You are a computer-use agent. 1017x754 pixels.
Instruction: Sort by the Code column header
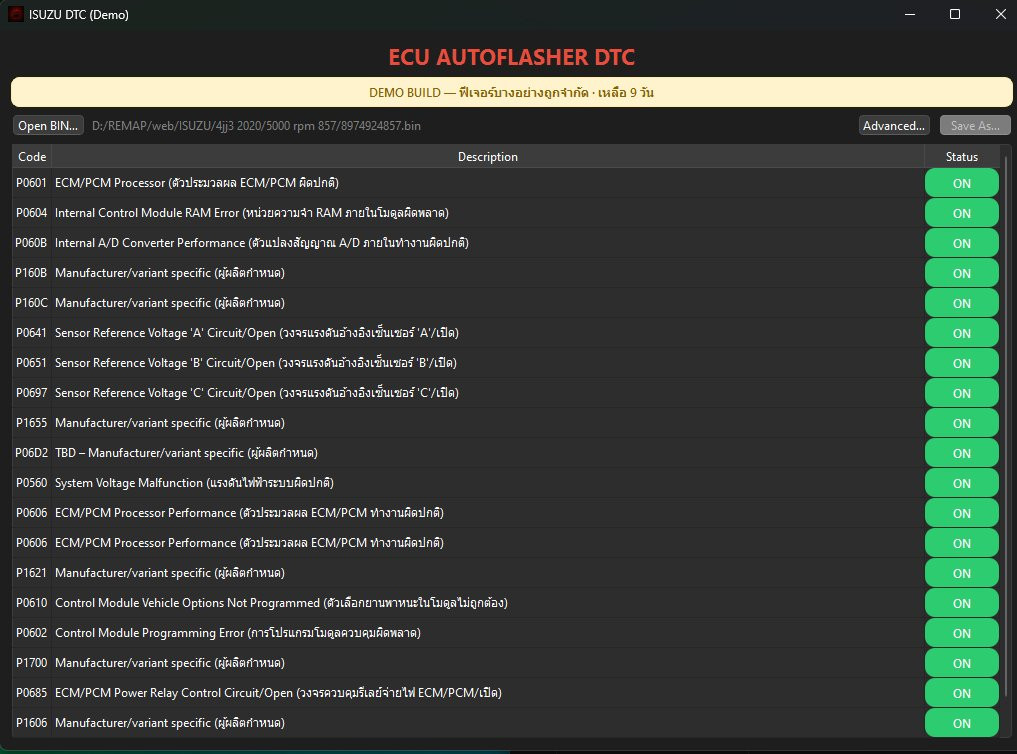coord(32,157)
